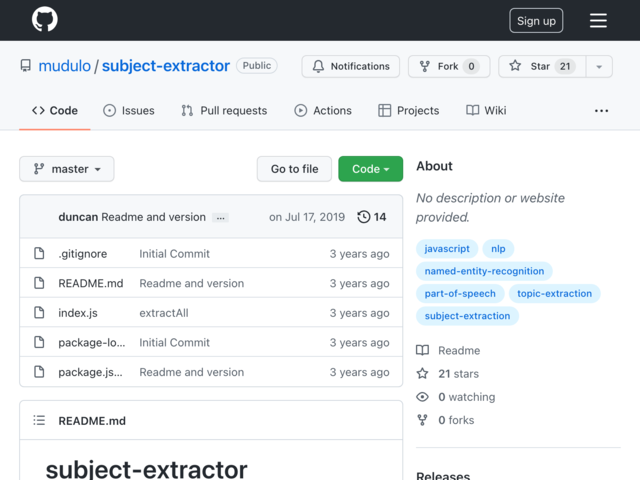The image size is (640, 480).
Task: Click the .gitignore file icon
Action: 39,253
